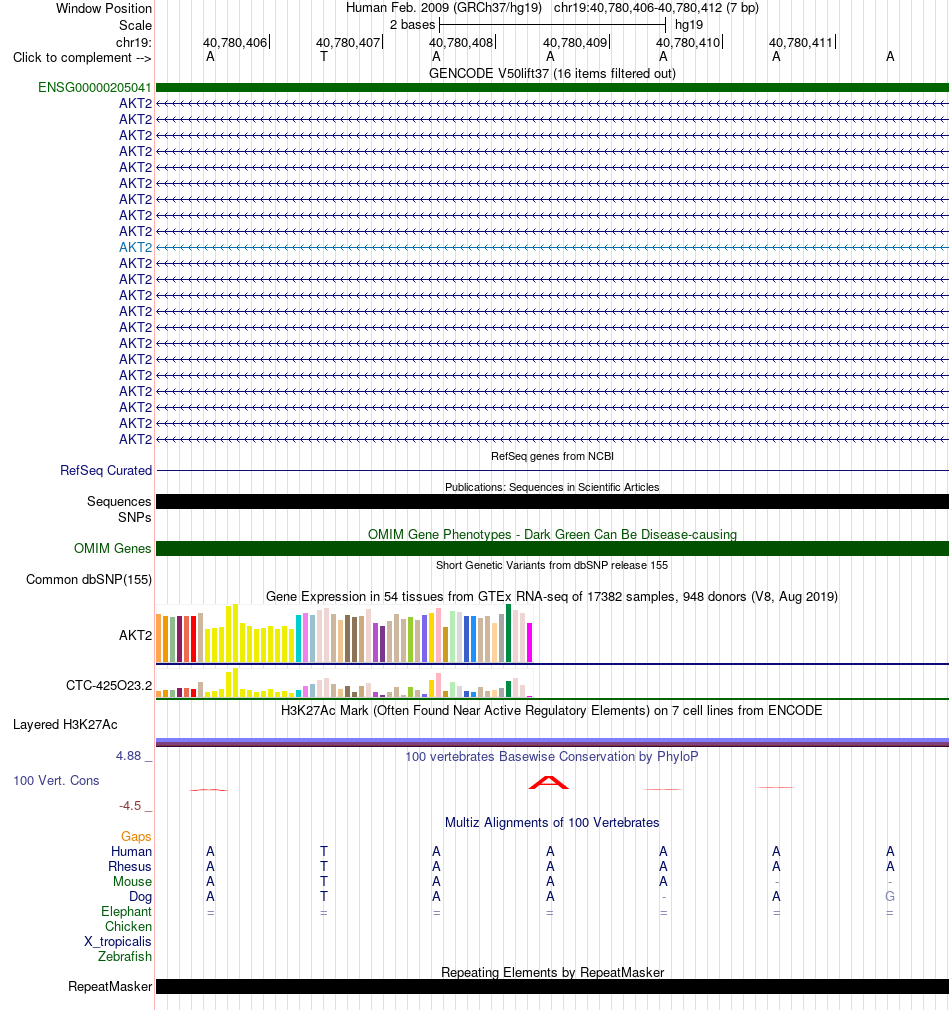Click the dark green OMIM Genes bar
950x1010 pixels.
pyautogui.click(x=552, y=548)
